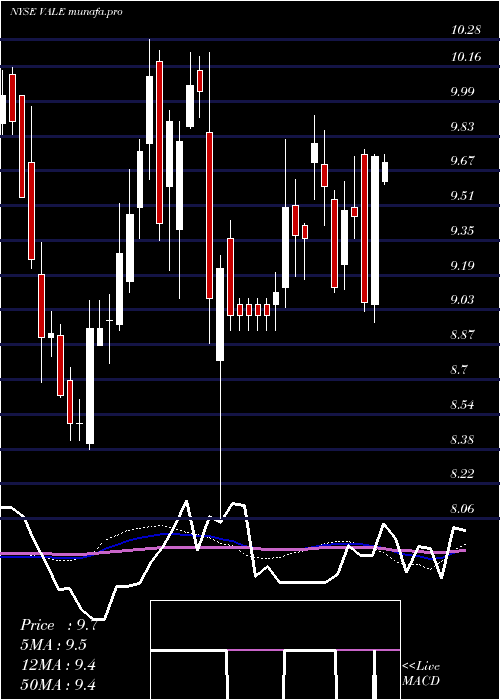Click the tall white candle with long lower wick
500x700 pixels.
pos(220,314)
